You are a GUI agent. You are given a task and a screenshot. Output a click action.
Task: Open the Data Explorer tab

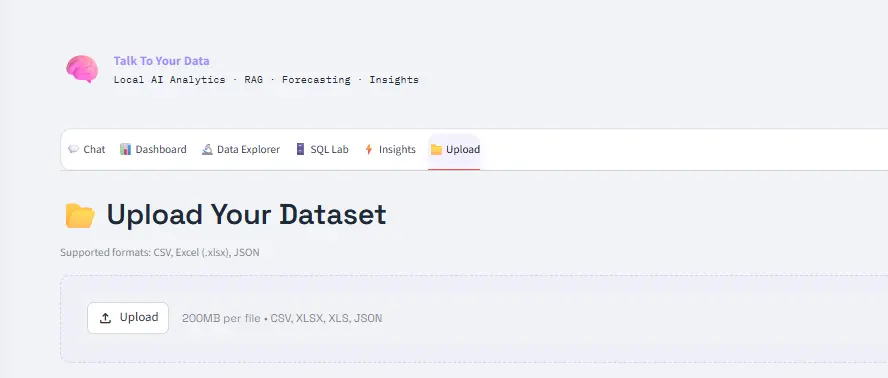coord(241,150)
